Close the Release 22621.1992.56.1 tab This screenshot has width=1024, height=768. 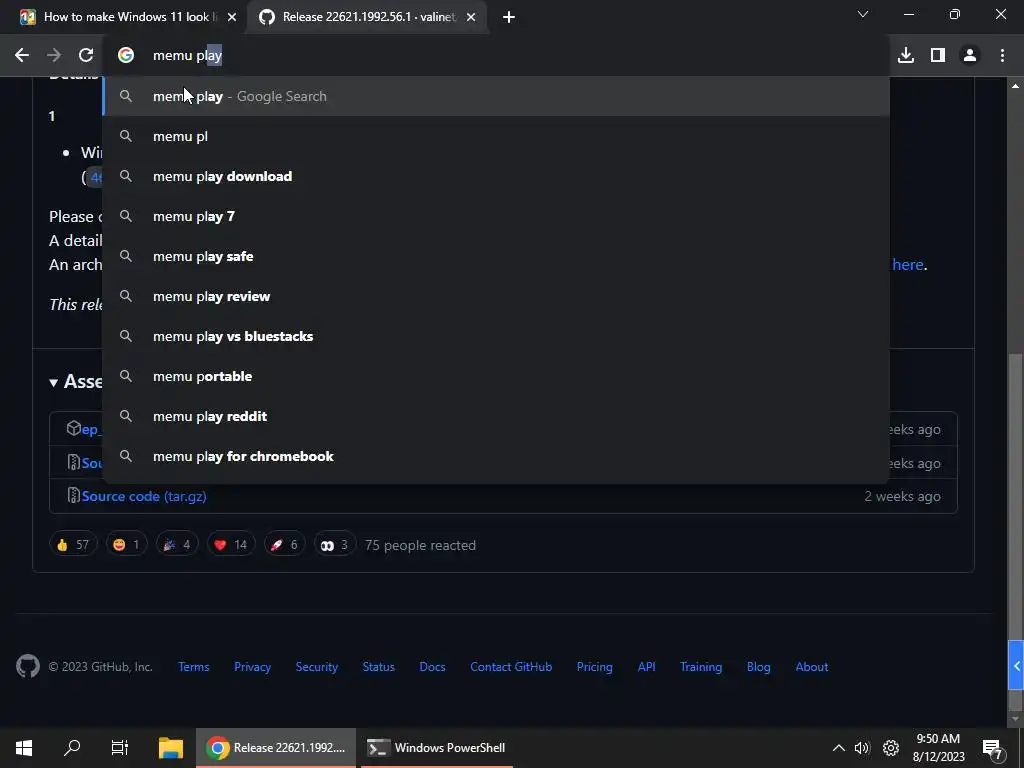click(x=471, y=17)
